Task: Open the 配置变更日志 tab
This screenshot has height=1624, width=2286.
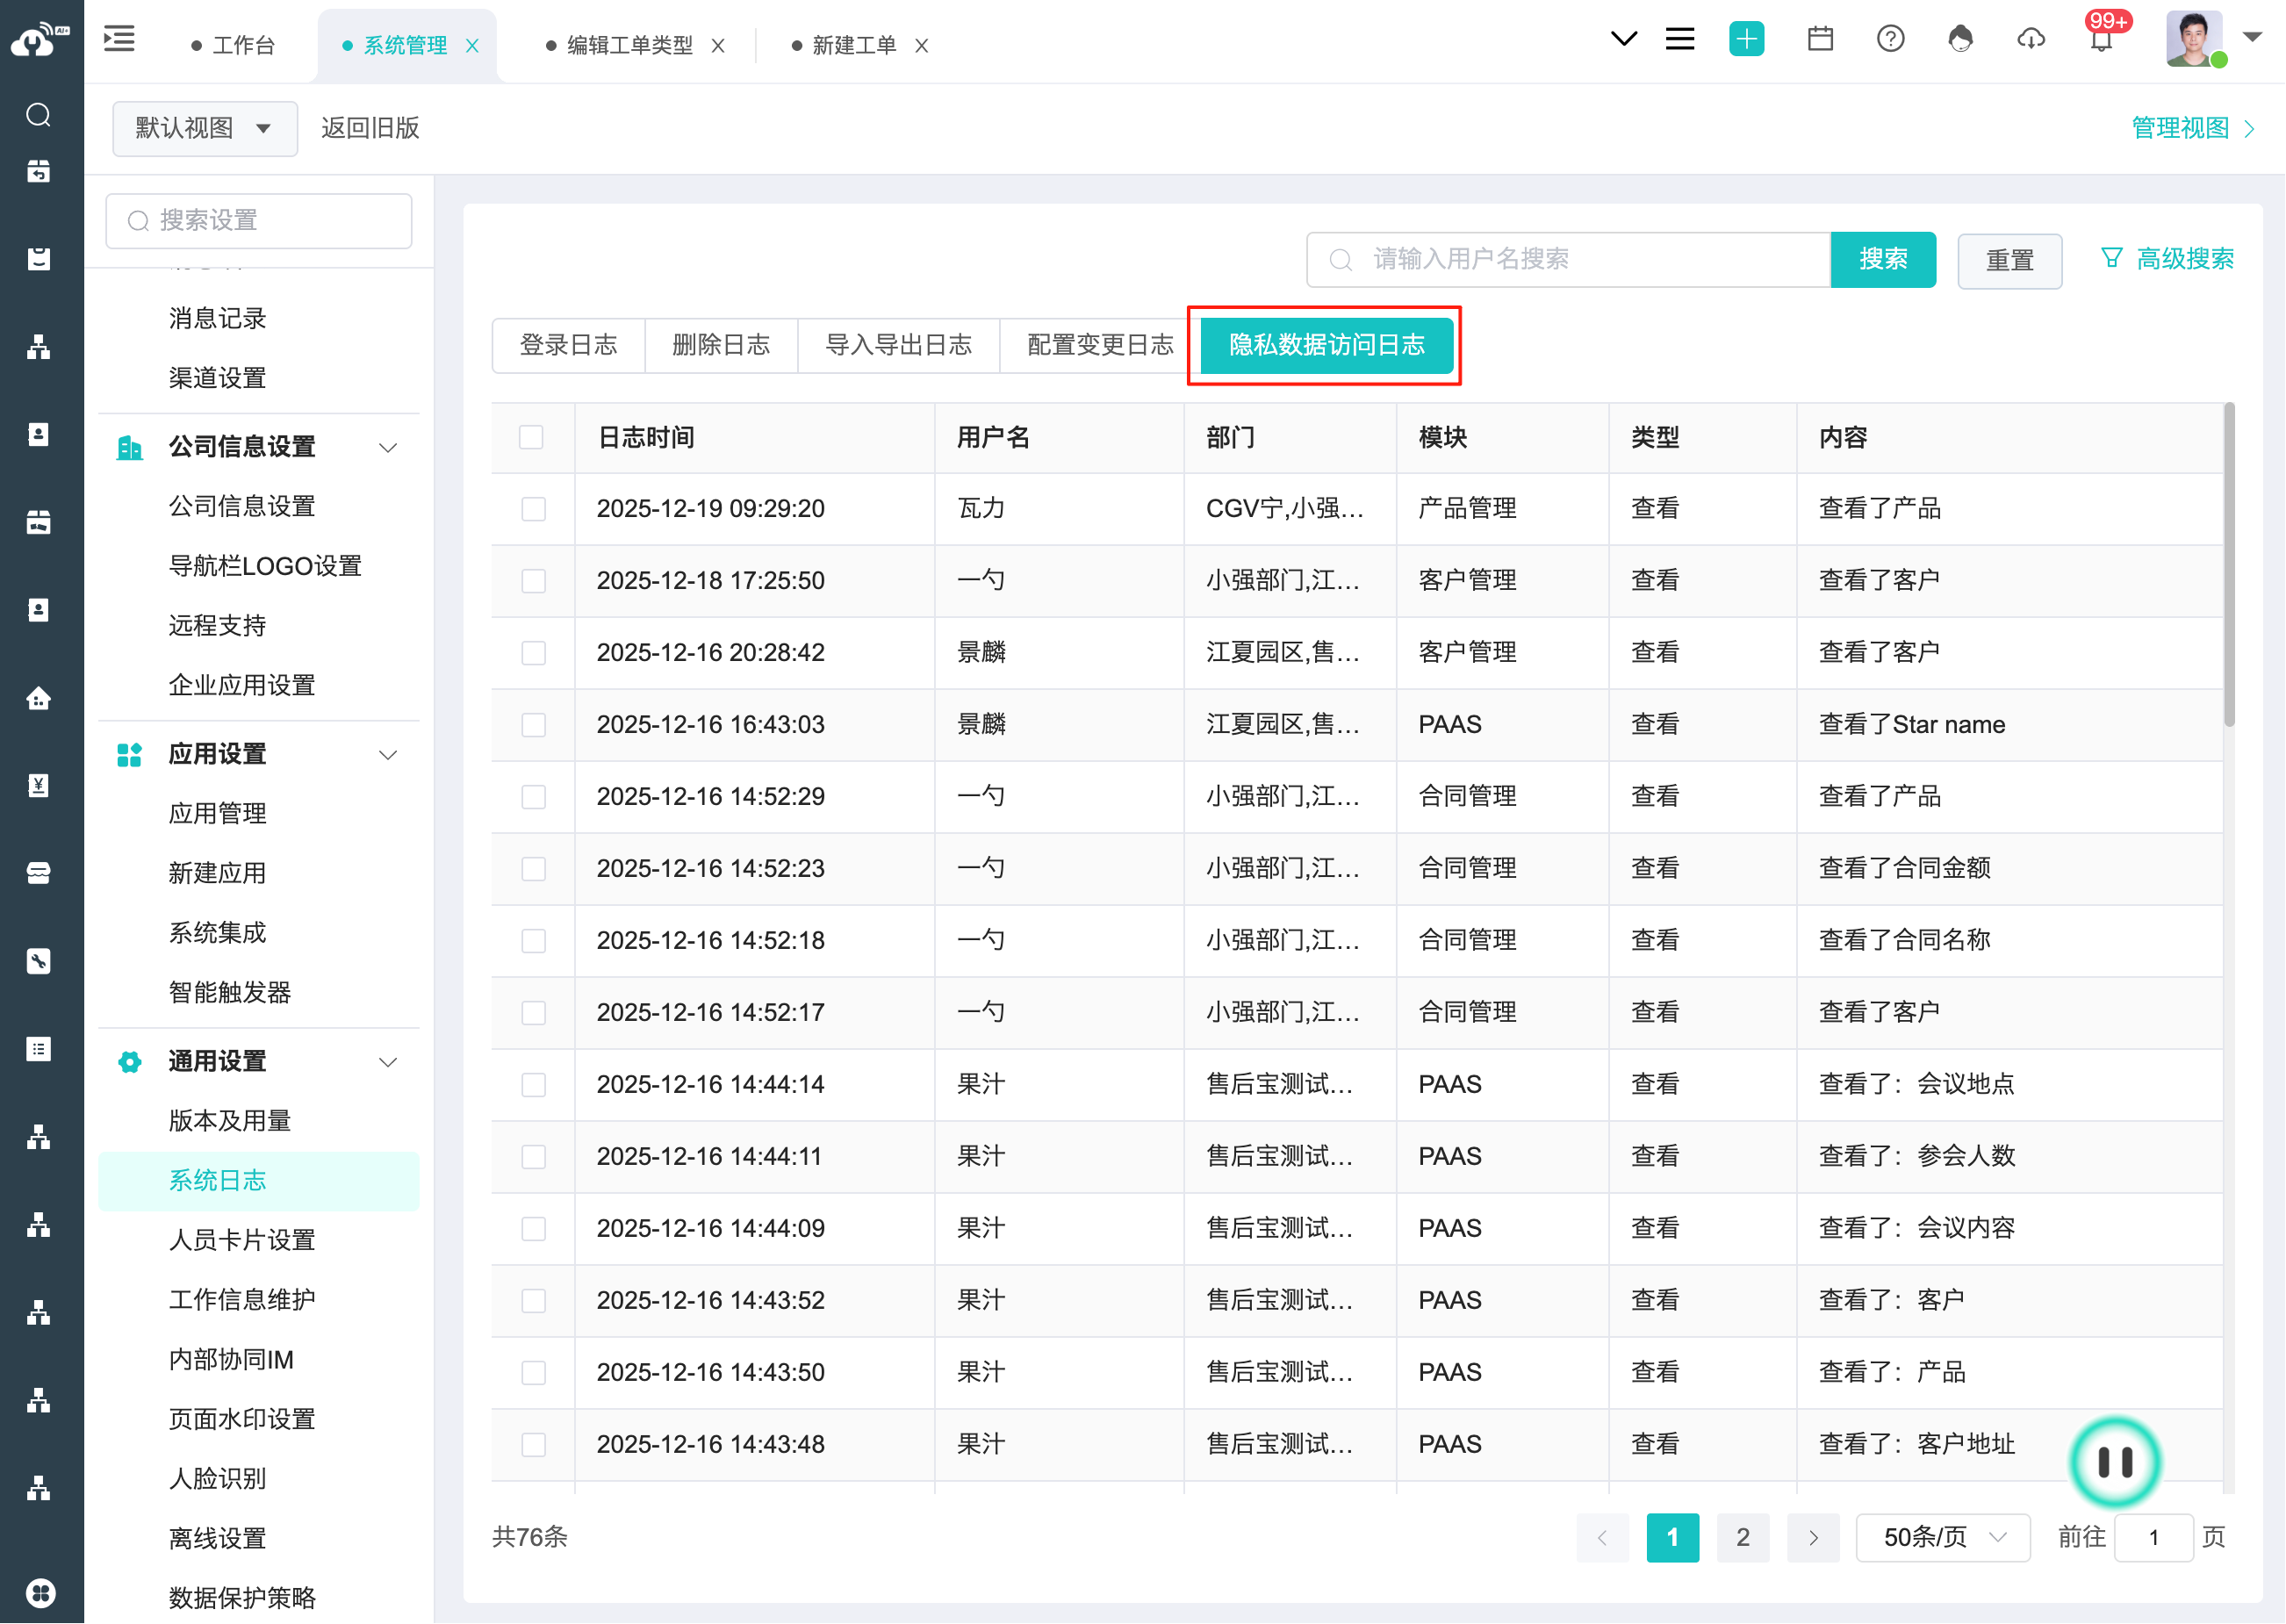Action: pyautogui.click(x=1099, y=346)
